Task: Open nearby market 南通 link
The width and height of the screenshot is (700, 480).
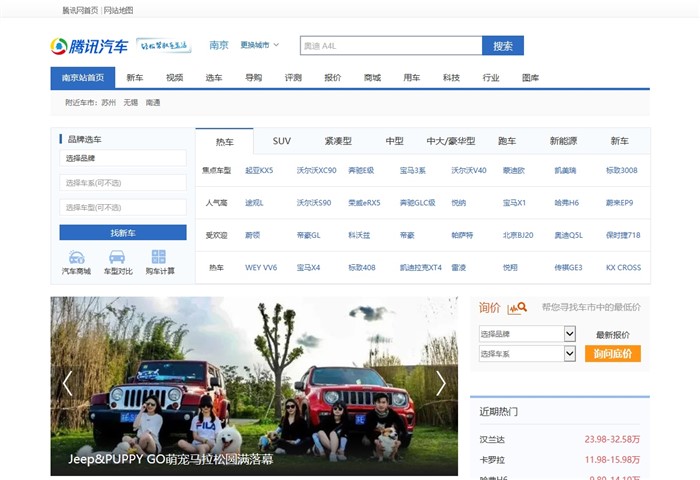Action: (x=153, y=102)
